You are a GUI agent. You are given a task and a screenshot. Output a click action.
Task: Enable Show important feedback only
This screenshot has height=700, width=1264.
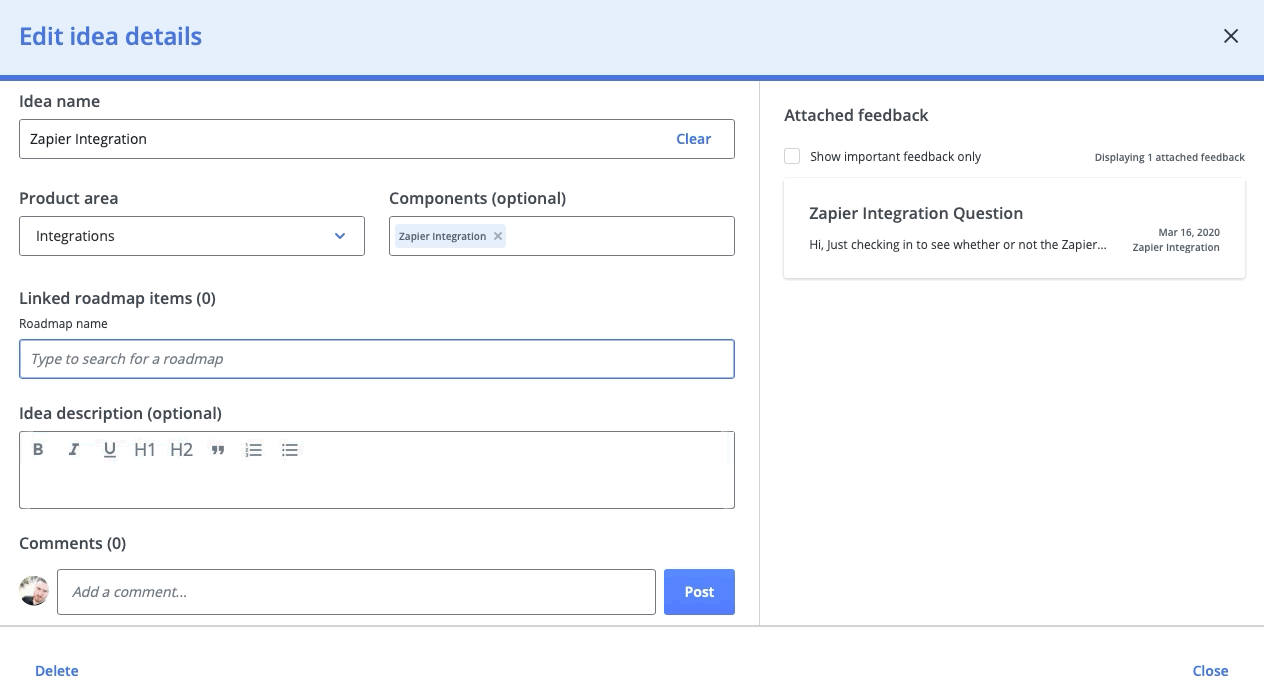pos(792,156)
